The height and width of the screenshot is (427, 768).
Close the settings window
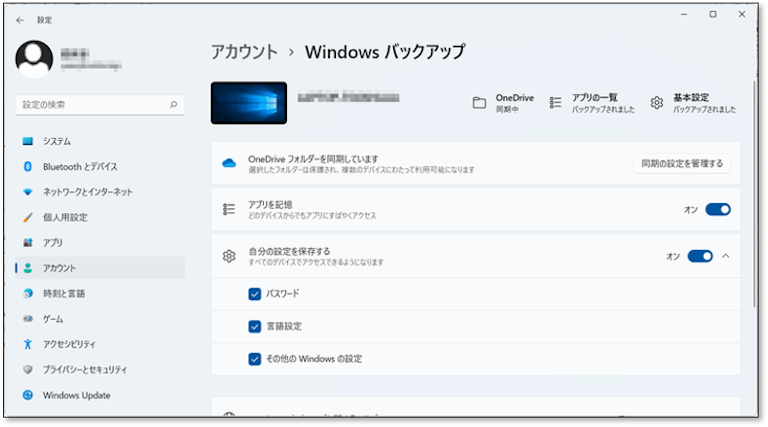[742, 15]
